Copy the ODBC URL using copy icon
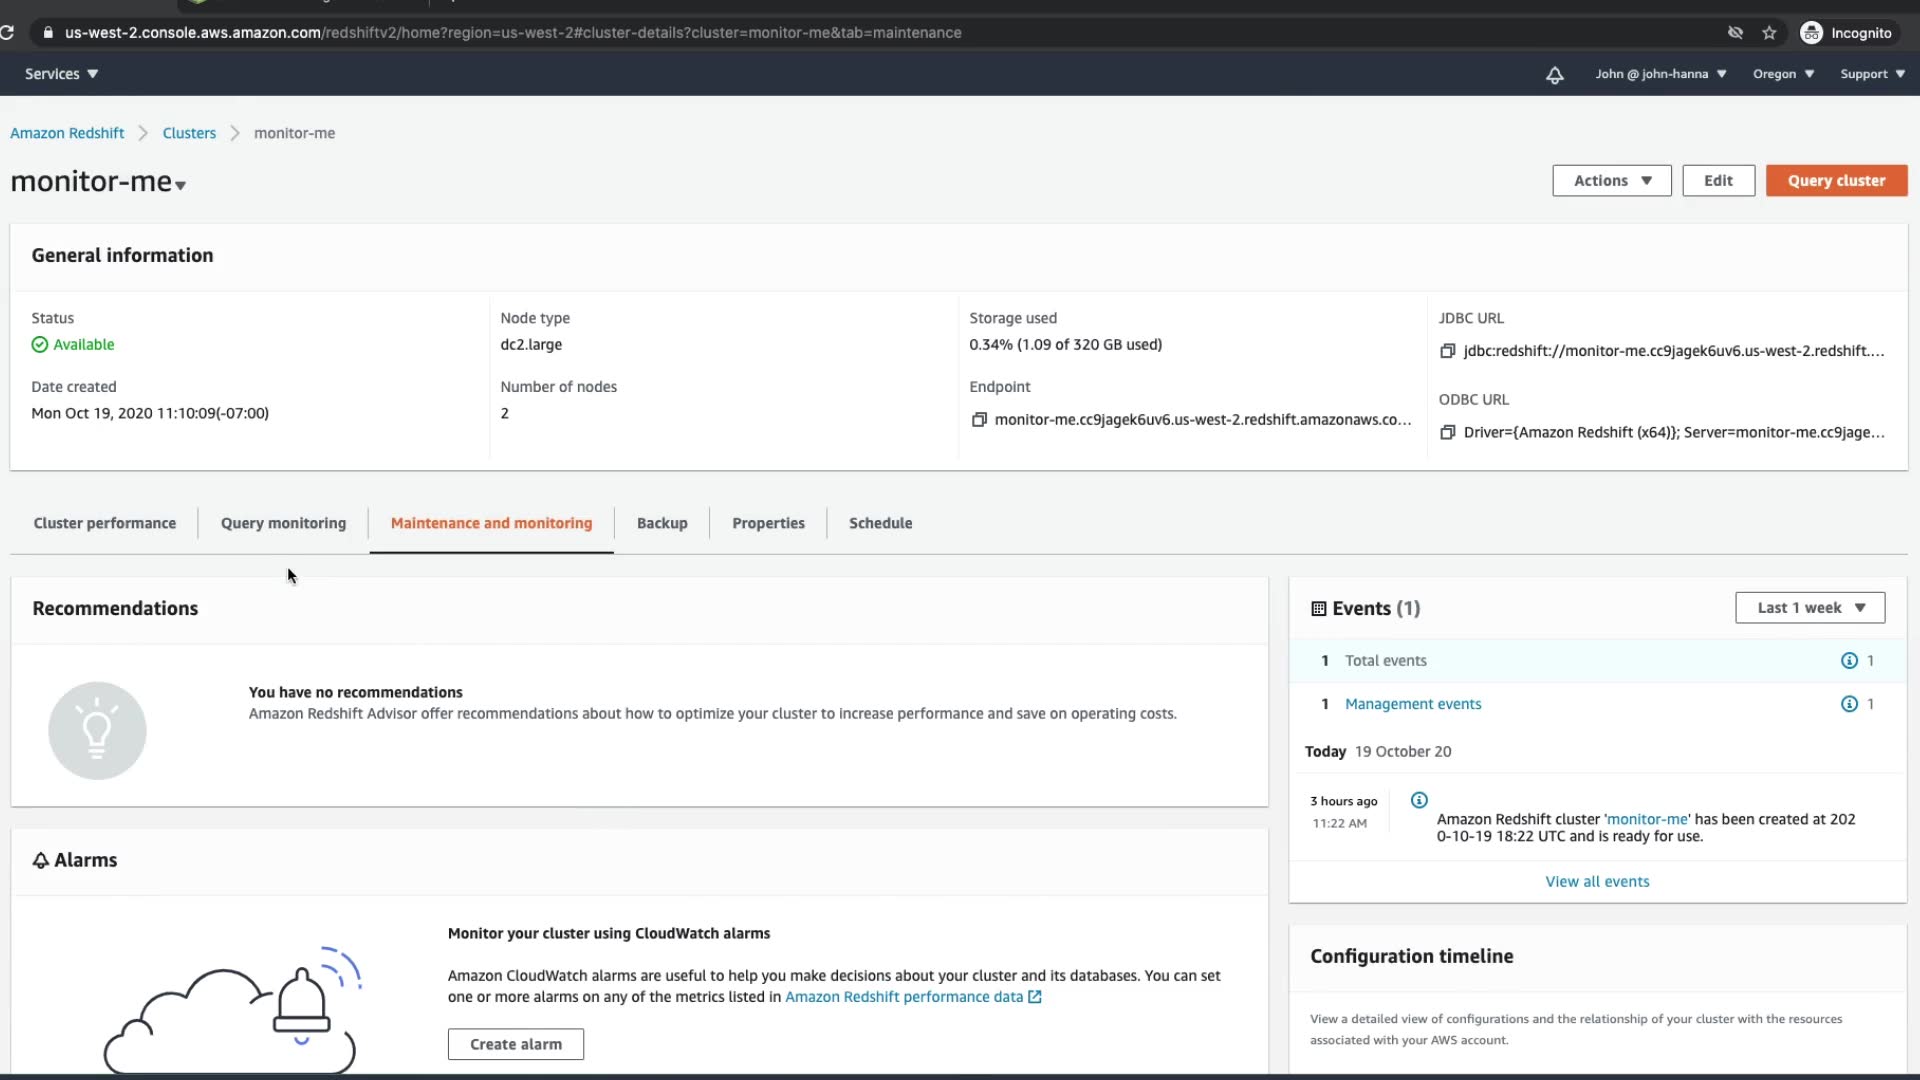 tap(1447, 433)
